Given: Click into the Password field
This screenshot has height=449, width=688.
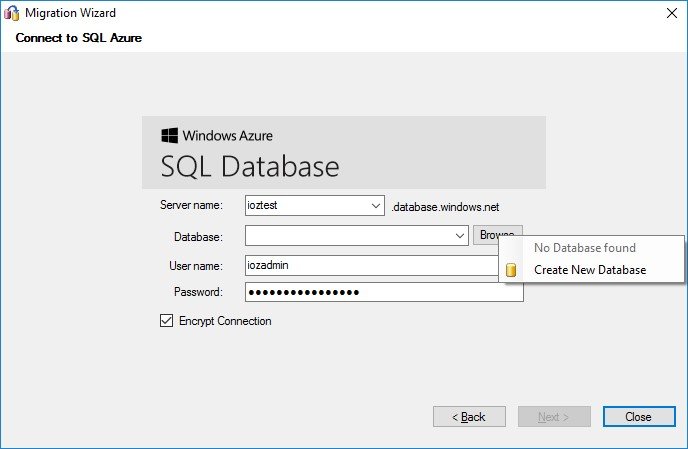Looking at the screenshot, I should click(x=384, y=292).
